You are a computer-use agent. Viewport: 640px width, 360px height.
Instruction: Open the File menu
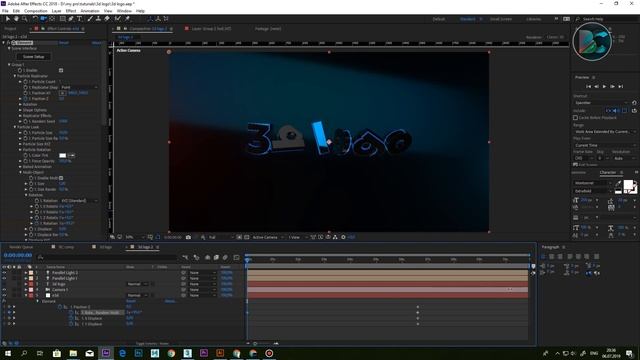click(5, 11)
